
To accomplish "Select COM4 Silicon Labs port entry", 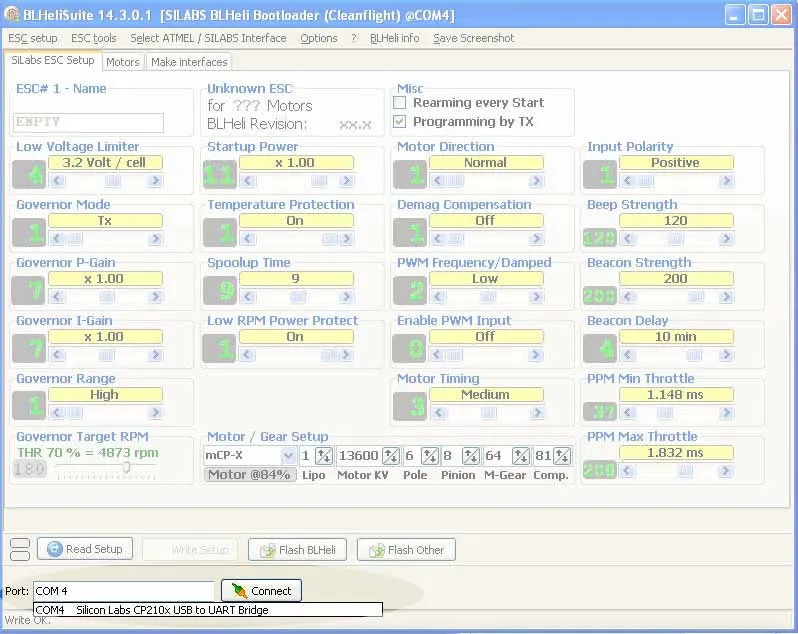I will (x=208, y=610).
